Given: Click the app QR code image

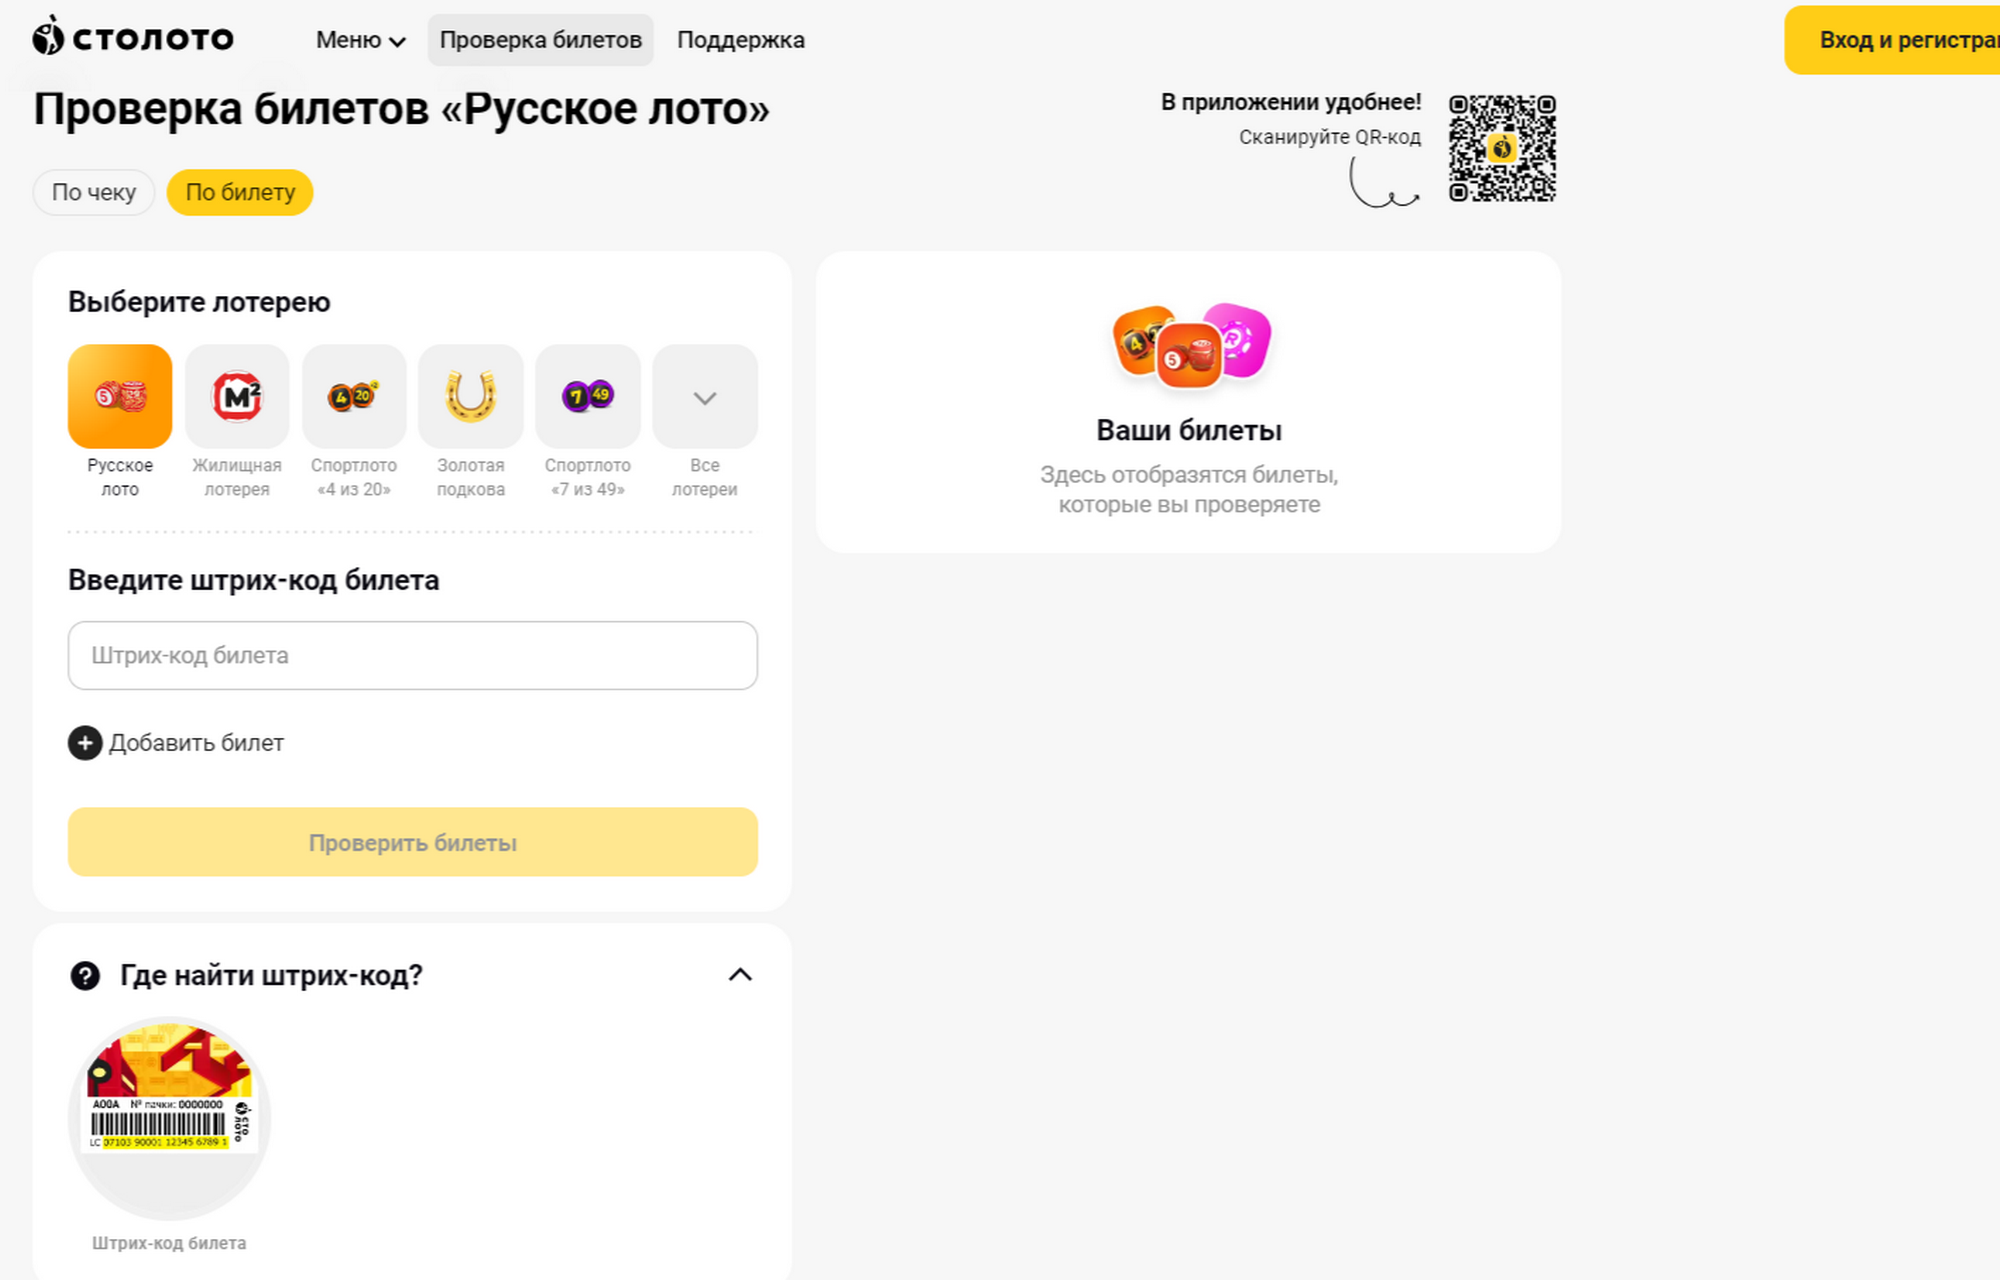Looking at the screenshot, I should pos(1502,149).
